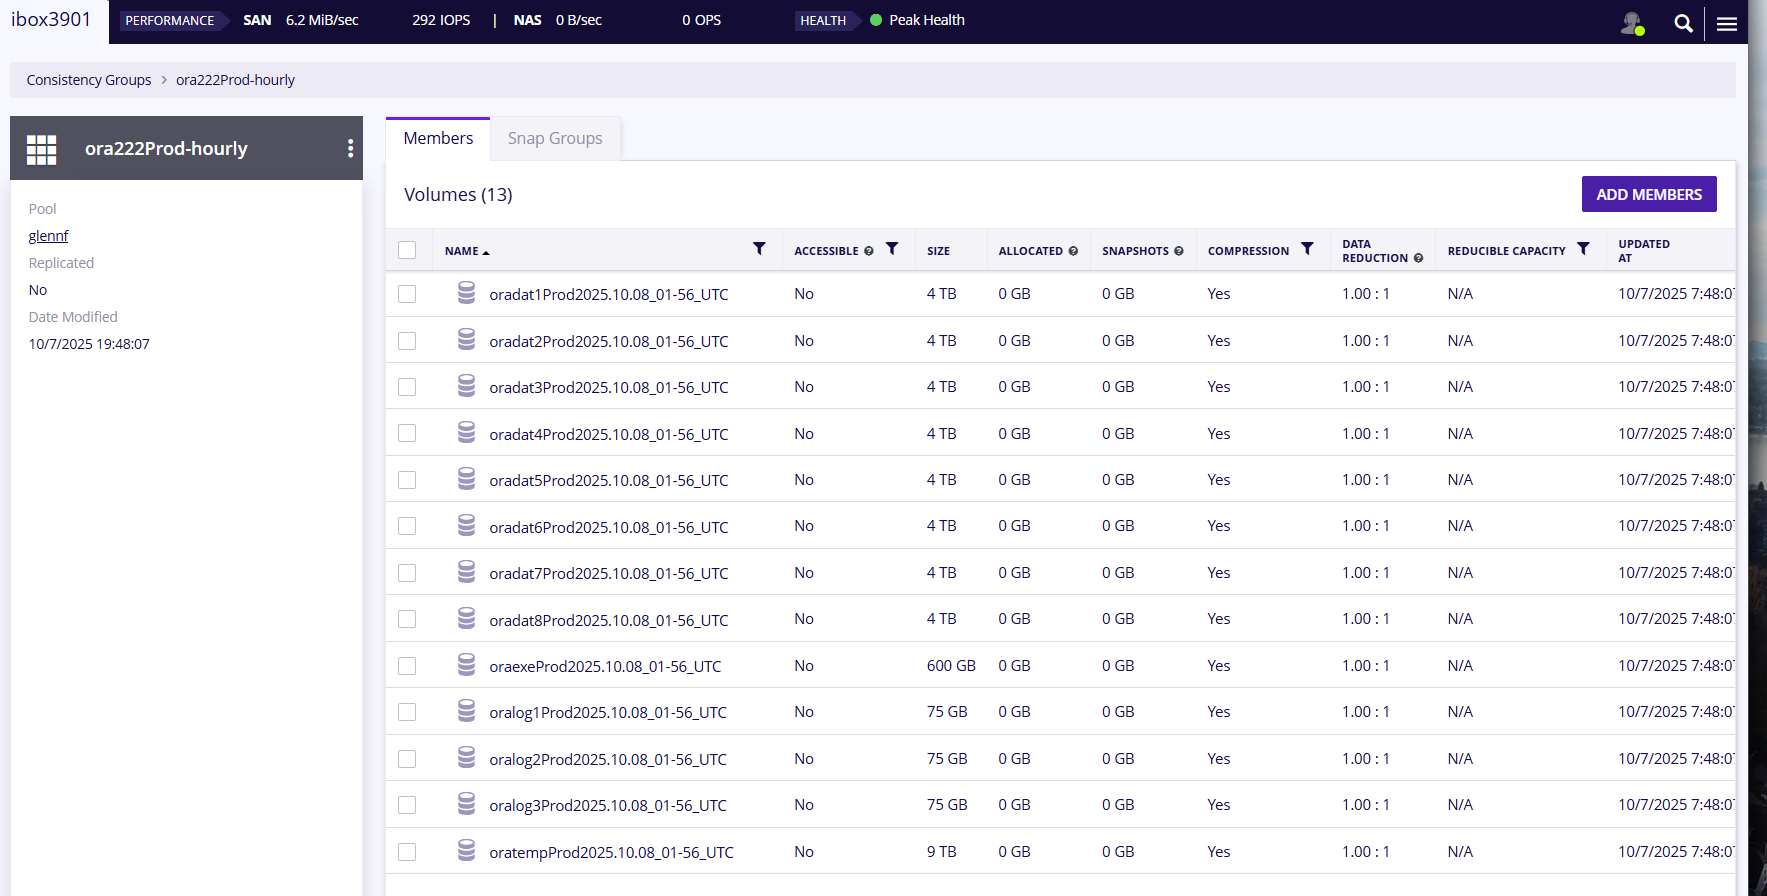Select the oratempProd2025.10.08_01-56_UTC checkbox

coord(407,852)
